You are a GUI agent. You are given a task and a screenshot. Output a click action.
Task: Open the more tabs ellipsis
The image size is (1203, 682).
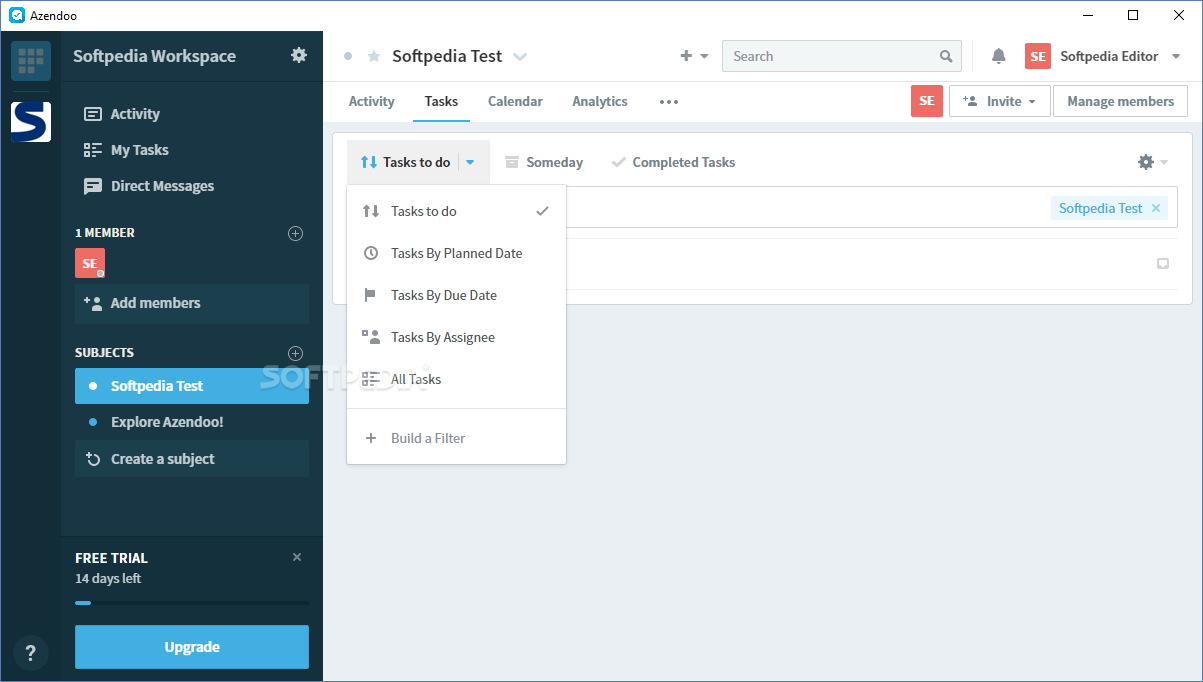[669, 102]
